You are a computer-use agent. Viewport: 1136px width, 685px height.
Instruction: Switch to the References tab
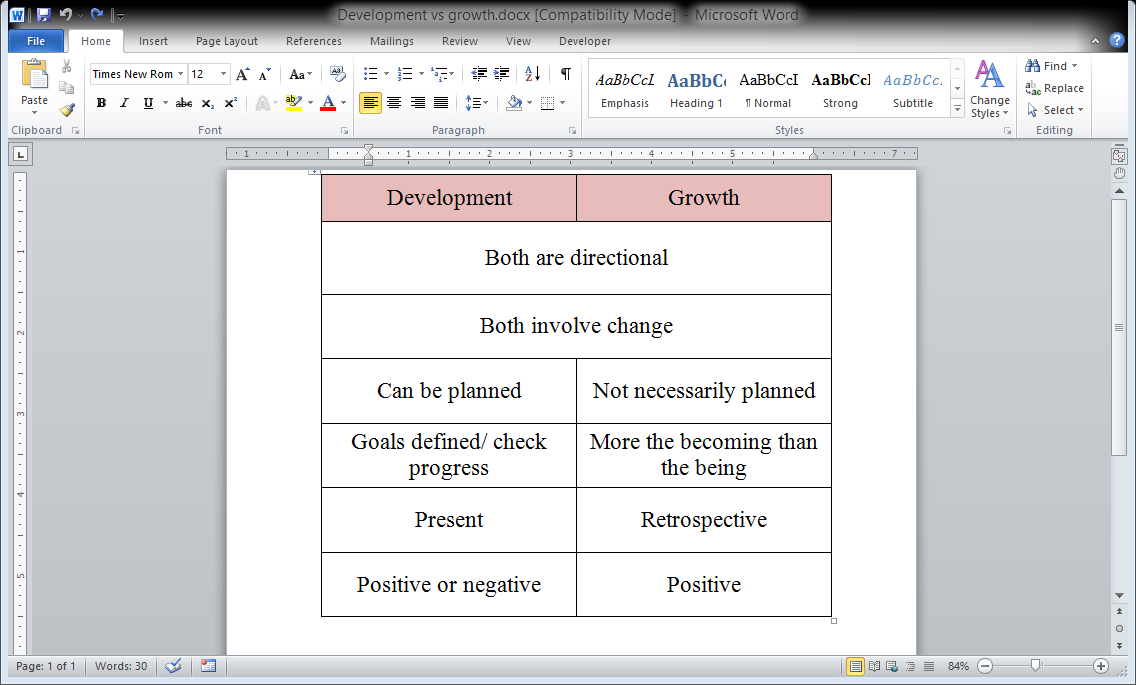click(x=313, y=41)
